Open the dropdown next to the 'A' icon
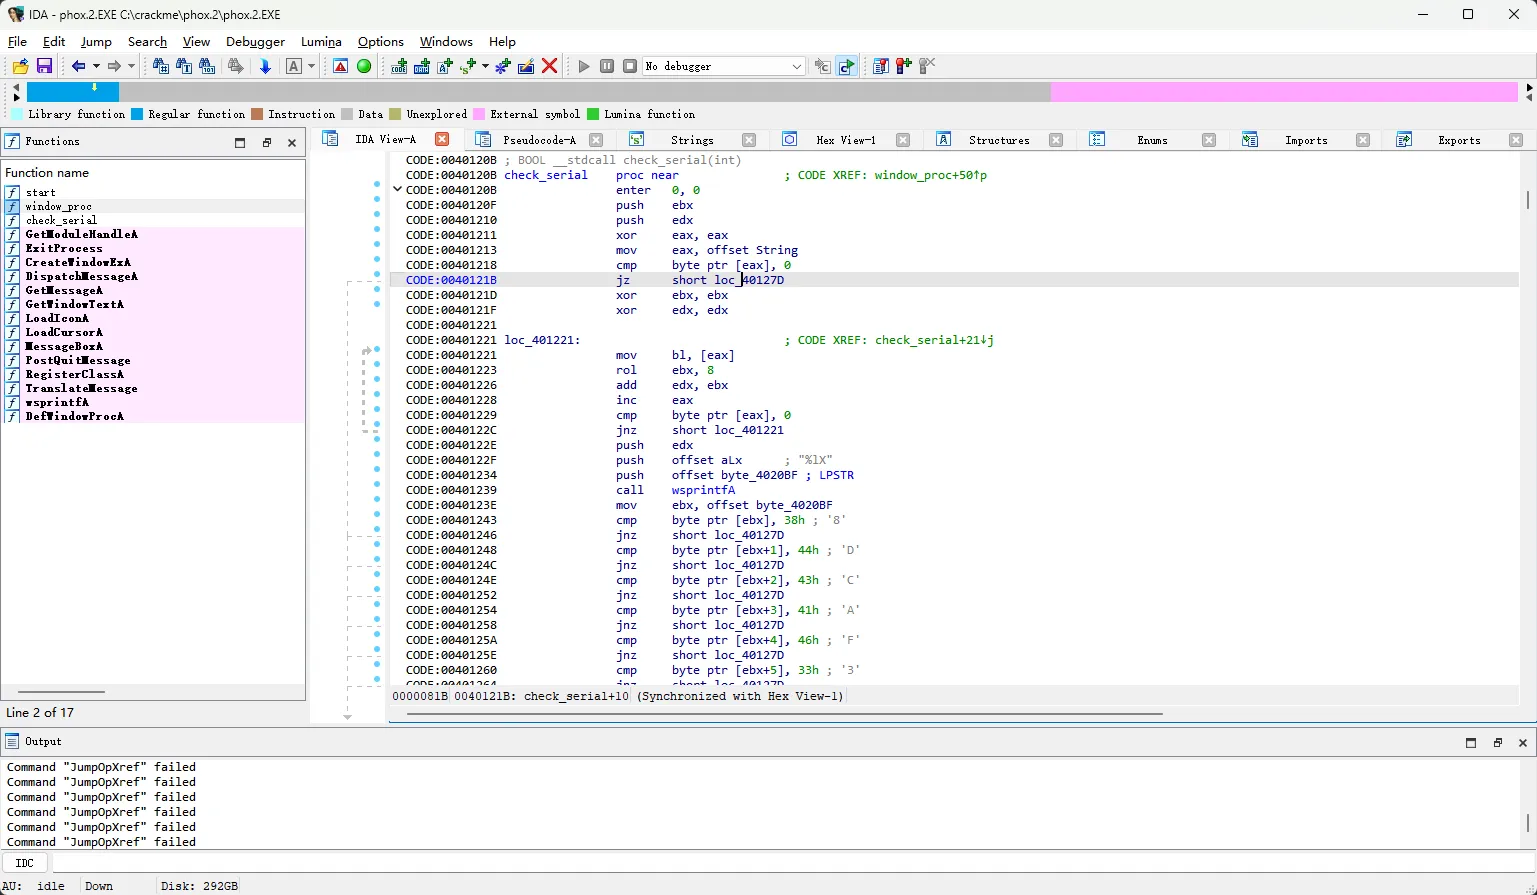This screenshot has width=1537, height=895. click(x=311, y=66)
